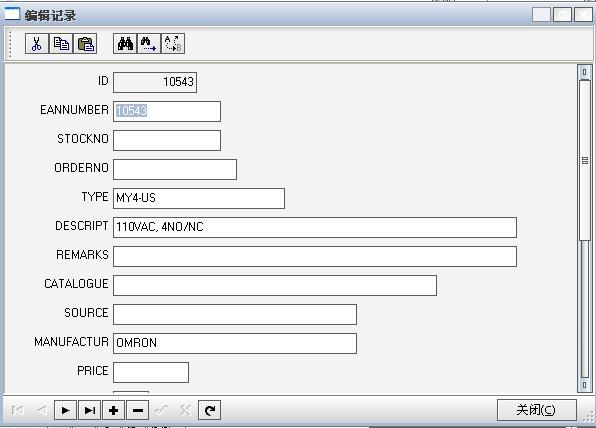Select the STOCKNO input field
This screenshot has height=428, width=596.
pyautogui.click(x=167, y=140)
